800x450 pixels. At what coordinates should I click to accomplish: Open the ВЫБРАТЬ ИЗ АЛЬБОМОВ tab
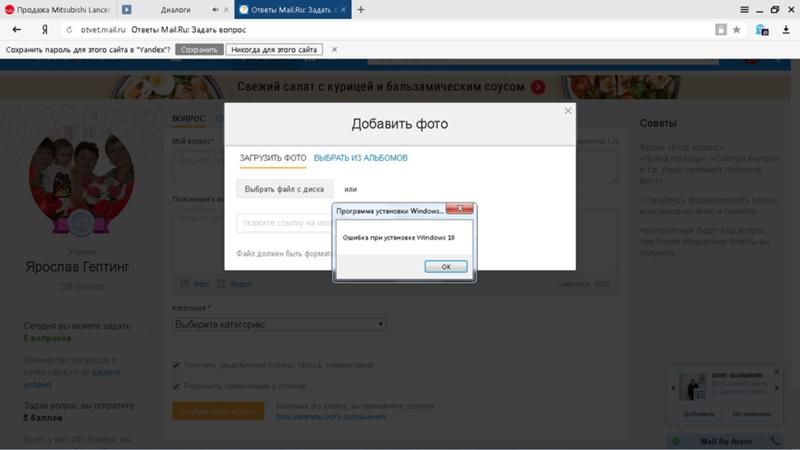pyautogui.click(x=361, y=158)
